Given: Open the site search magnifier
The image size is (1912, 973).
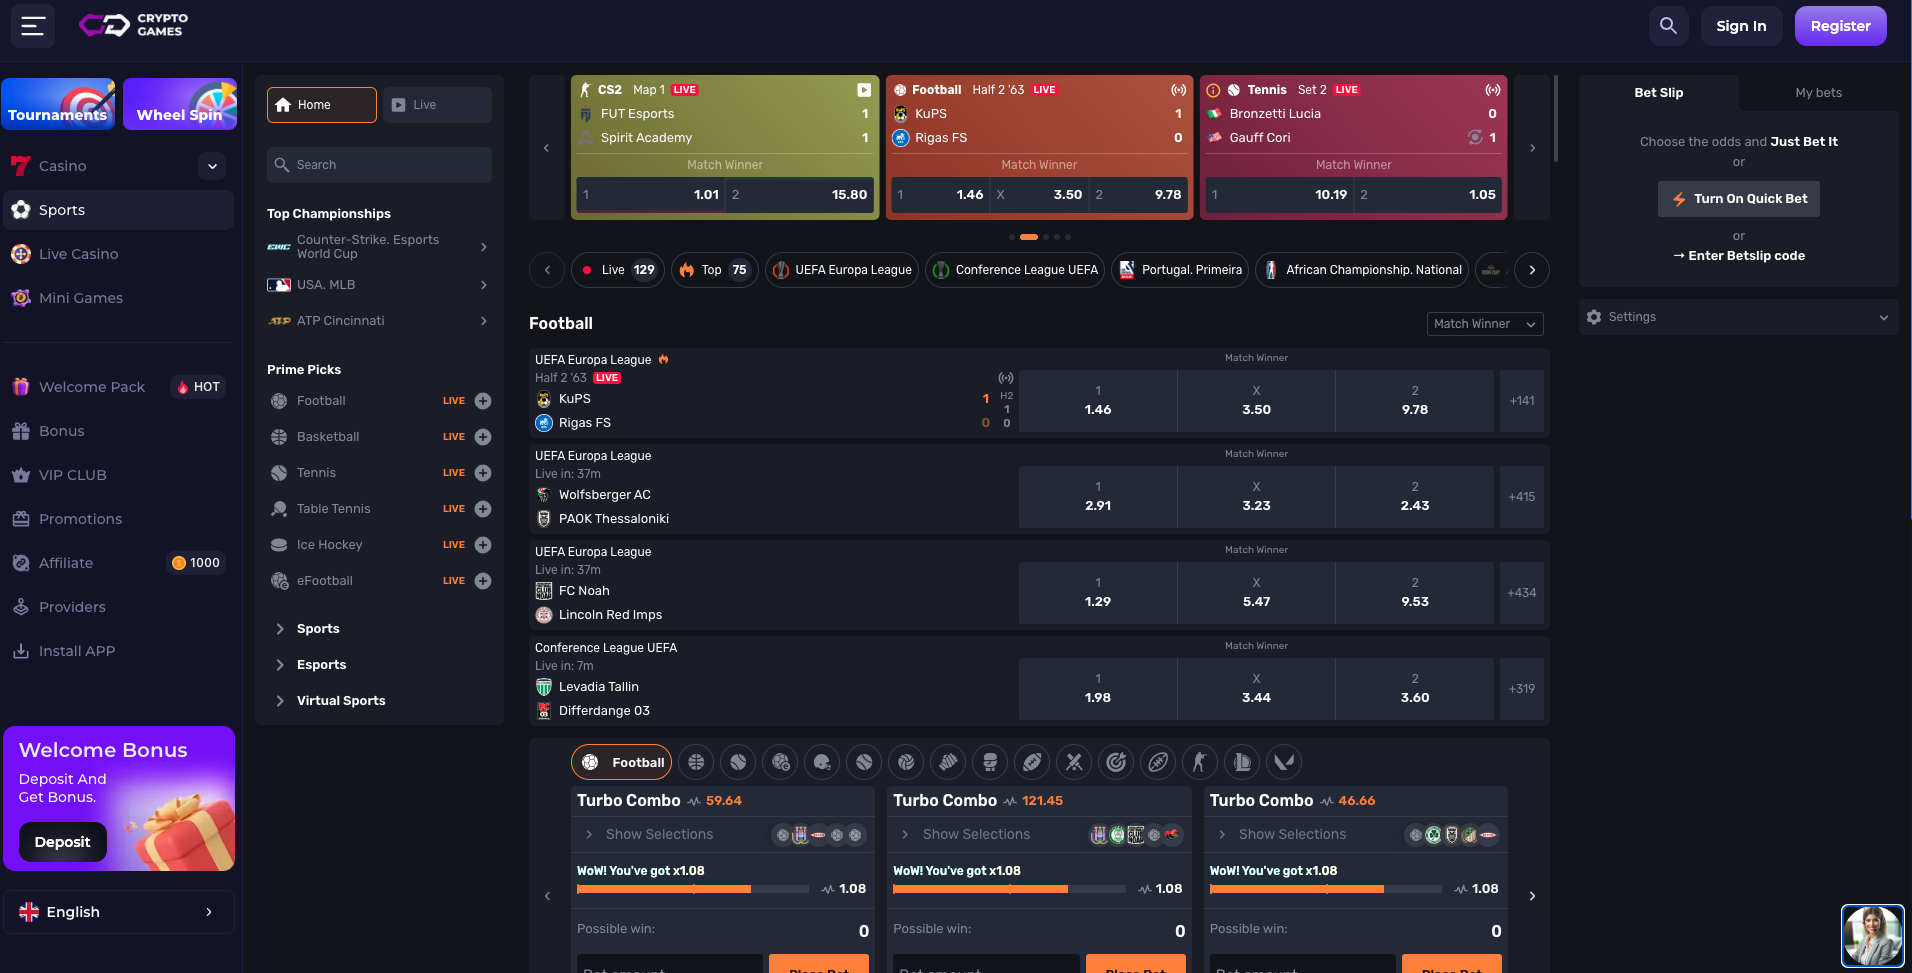Looking at the screenshot, I should pos(1668,26).
